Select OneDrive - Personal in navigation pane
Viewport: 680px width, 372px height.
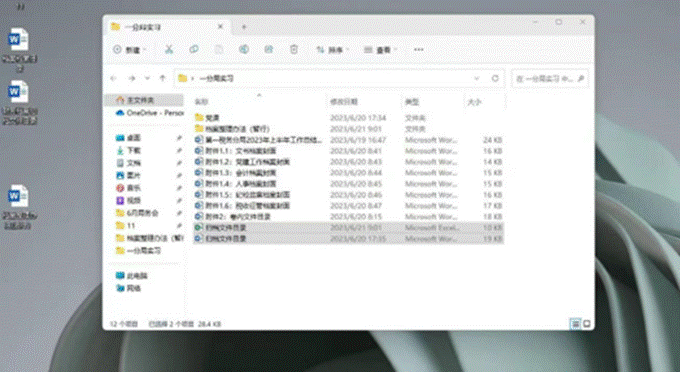pyautogui.click(x=150, y=113)
